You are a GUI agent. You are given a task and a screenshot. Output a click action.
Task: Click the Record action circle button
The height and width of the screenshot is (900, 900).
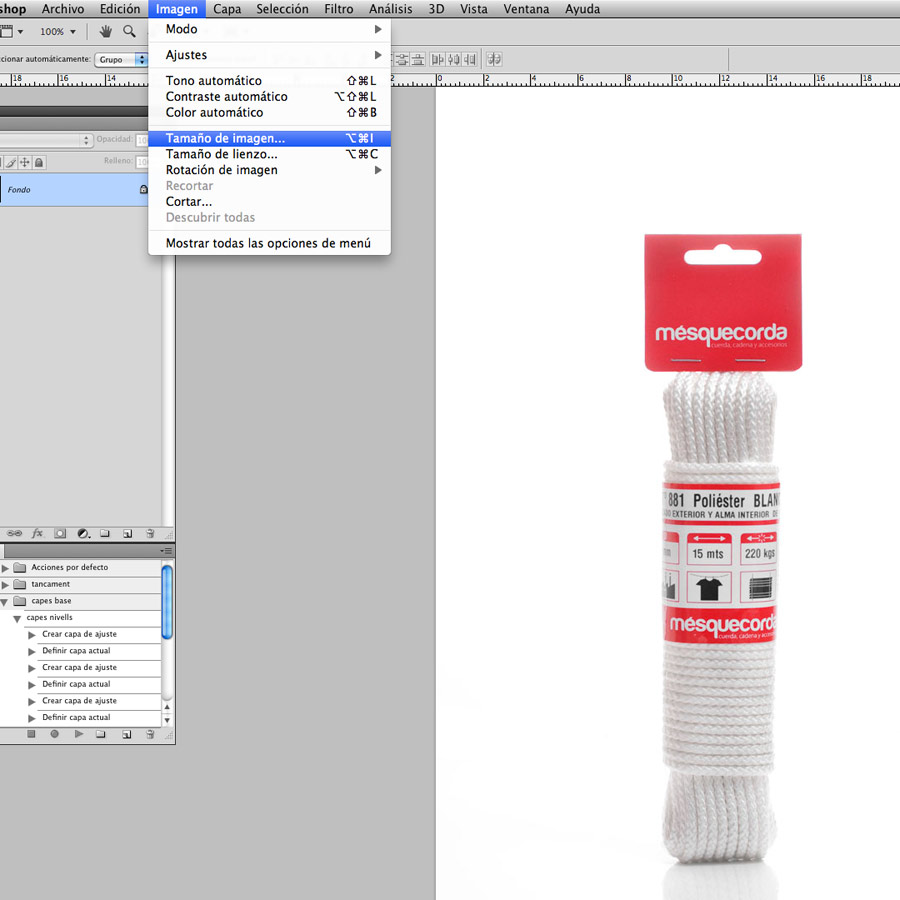coord(54,734)
